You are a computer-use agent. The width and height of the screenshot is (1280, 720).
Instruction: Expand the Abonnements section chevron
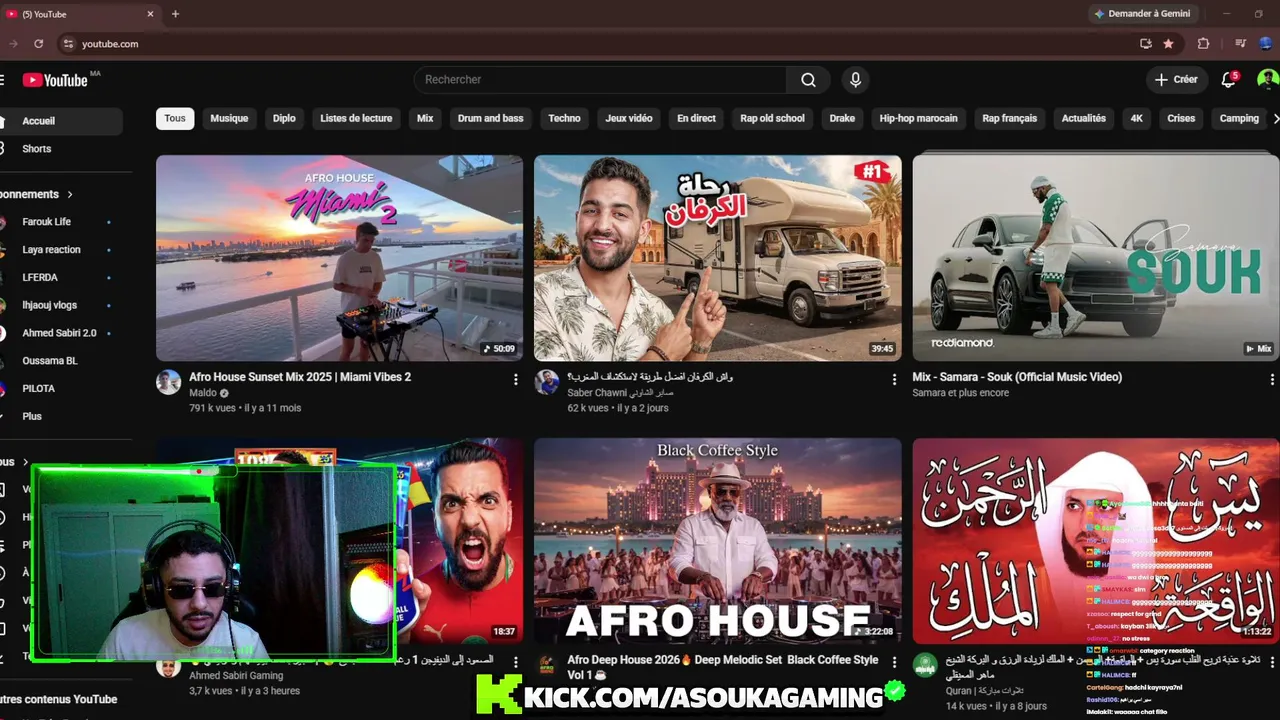[x=70, y=194]
